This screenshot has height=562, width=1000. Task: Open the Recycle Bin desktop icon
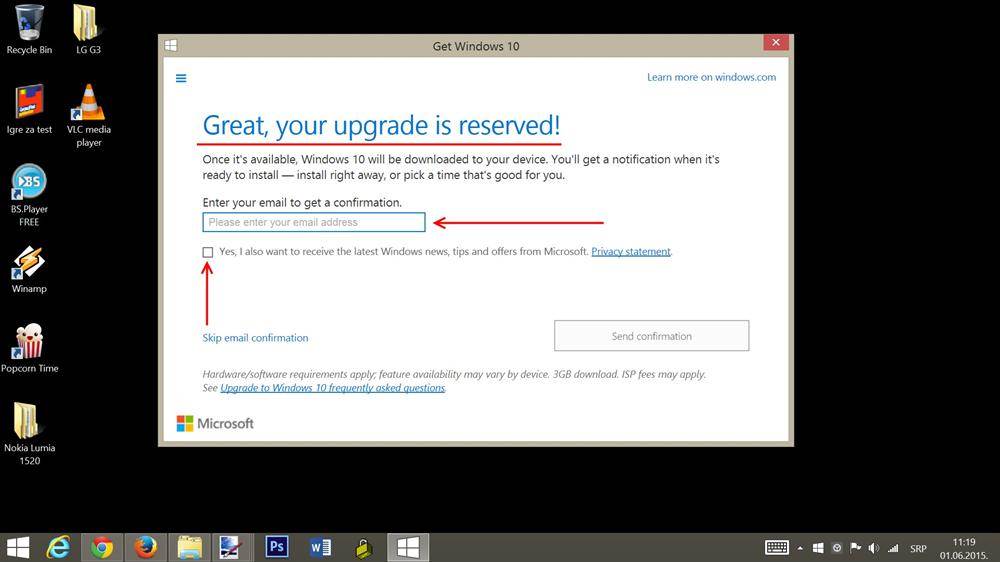tap(29, 23)
